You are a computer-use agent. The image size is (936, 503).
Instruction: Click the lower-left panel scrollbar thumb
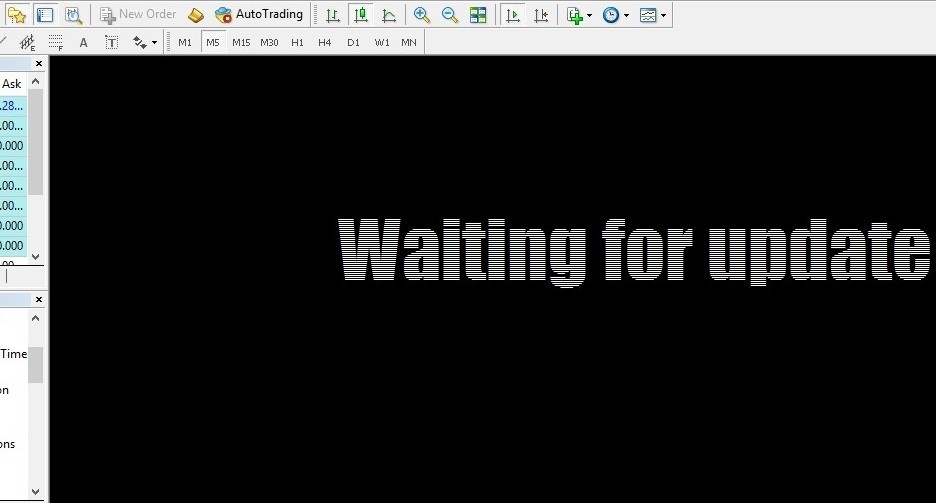click(x=36, y=365)
